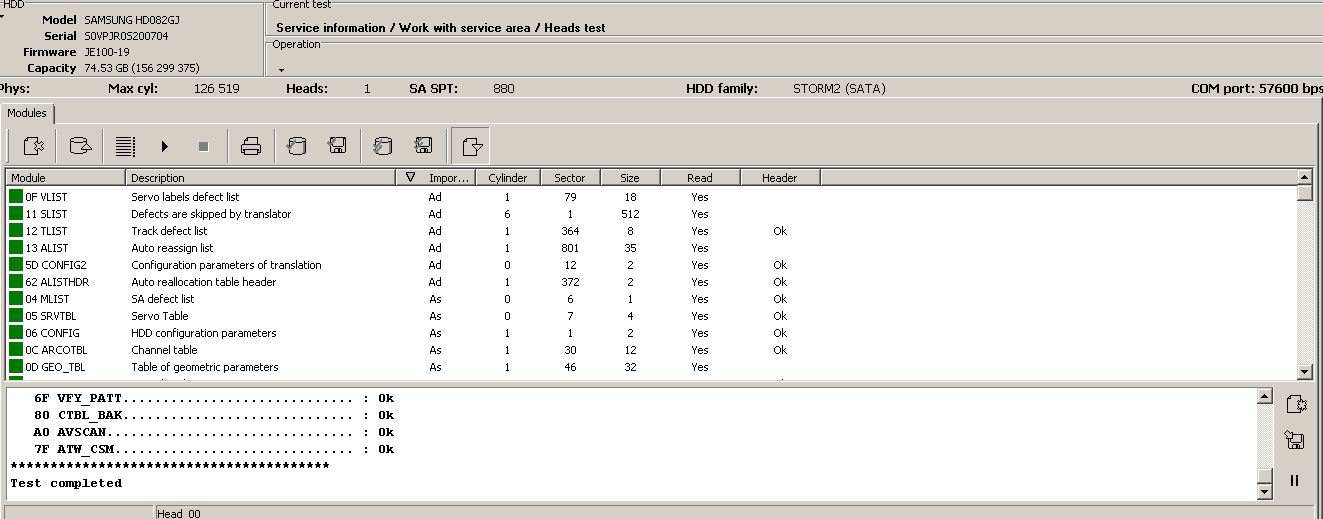Start the test with play button

pyautogui.click(x=164, y=147)
